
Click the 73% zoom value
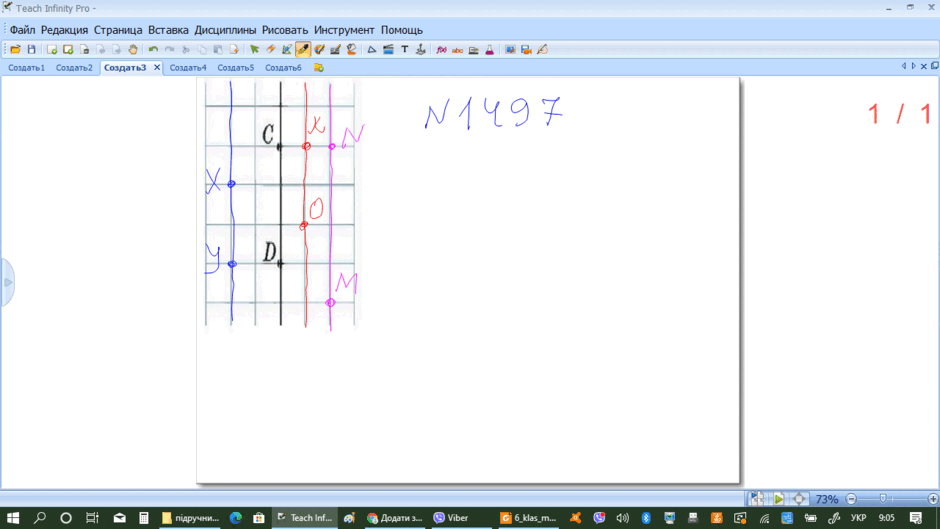click(x=827, y=499)
